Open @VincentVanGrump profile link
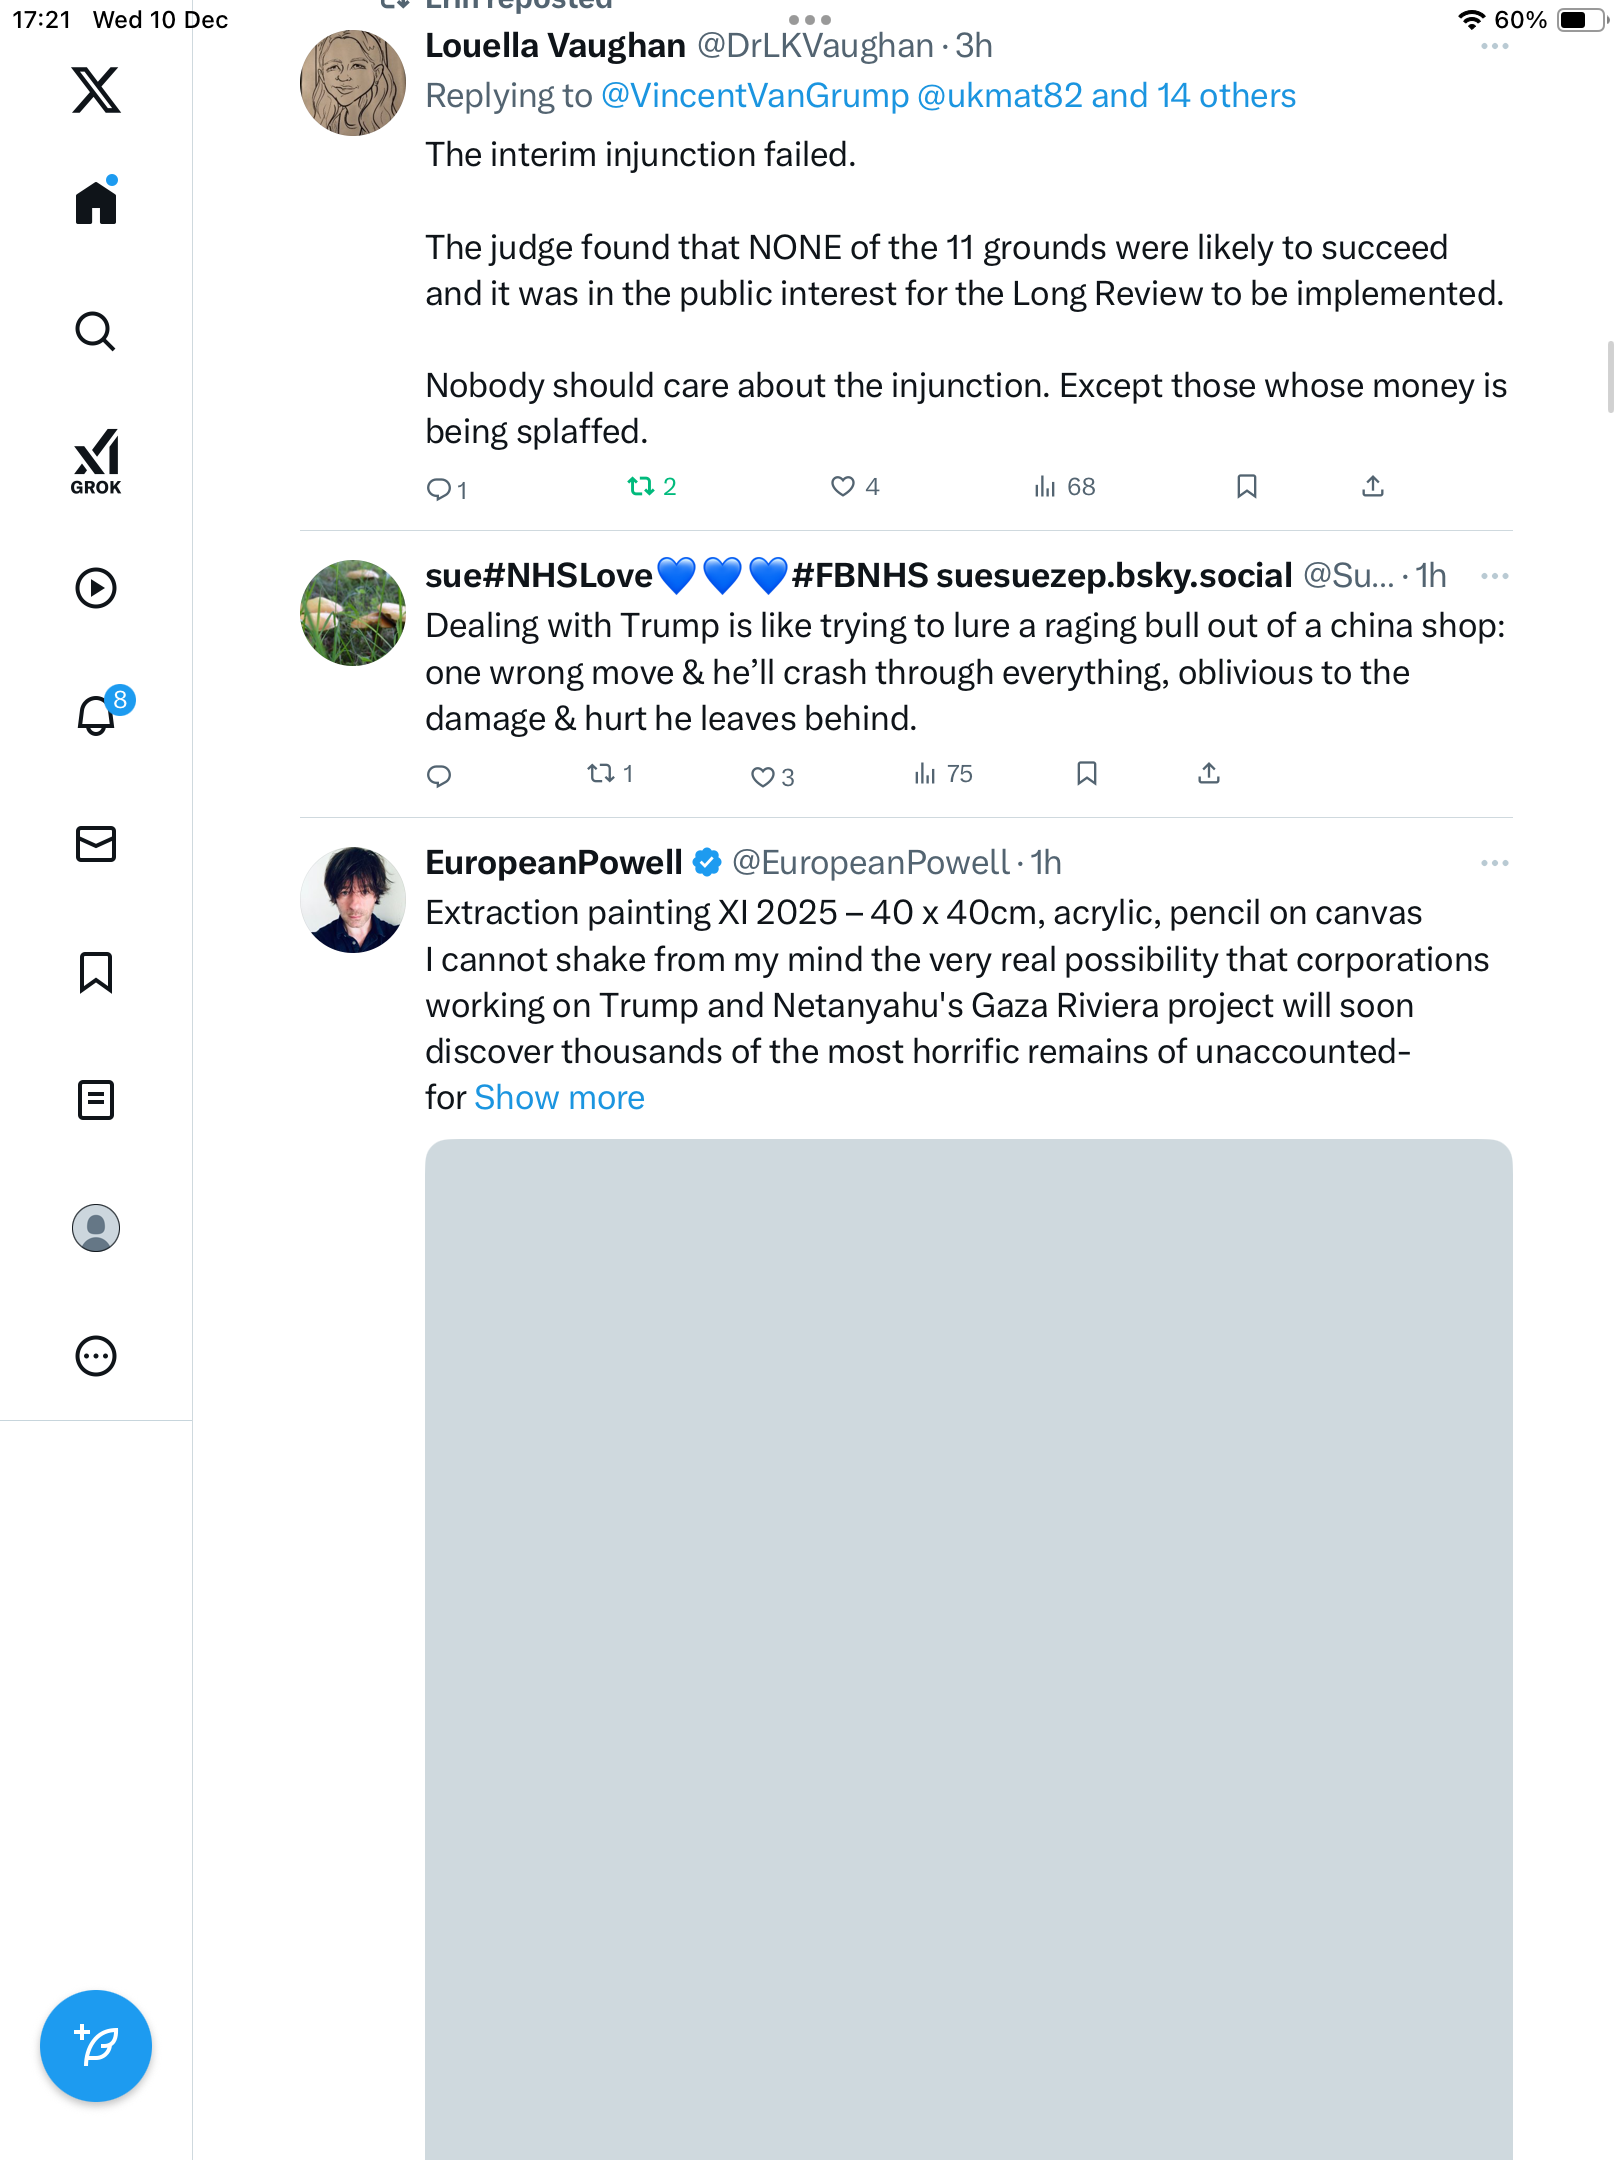 click(755, 96)
